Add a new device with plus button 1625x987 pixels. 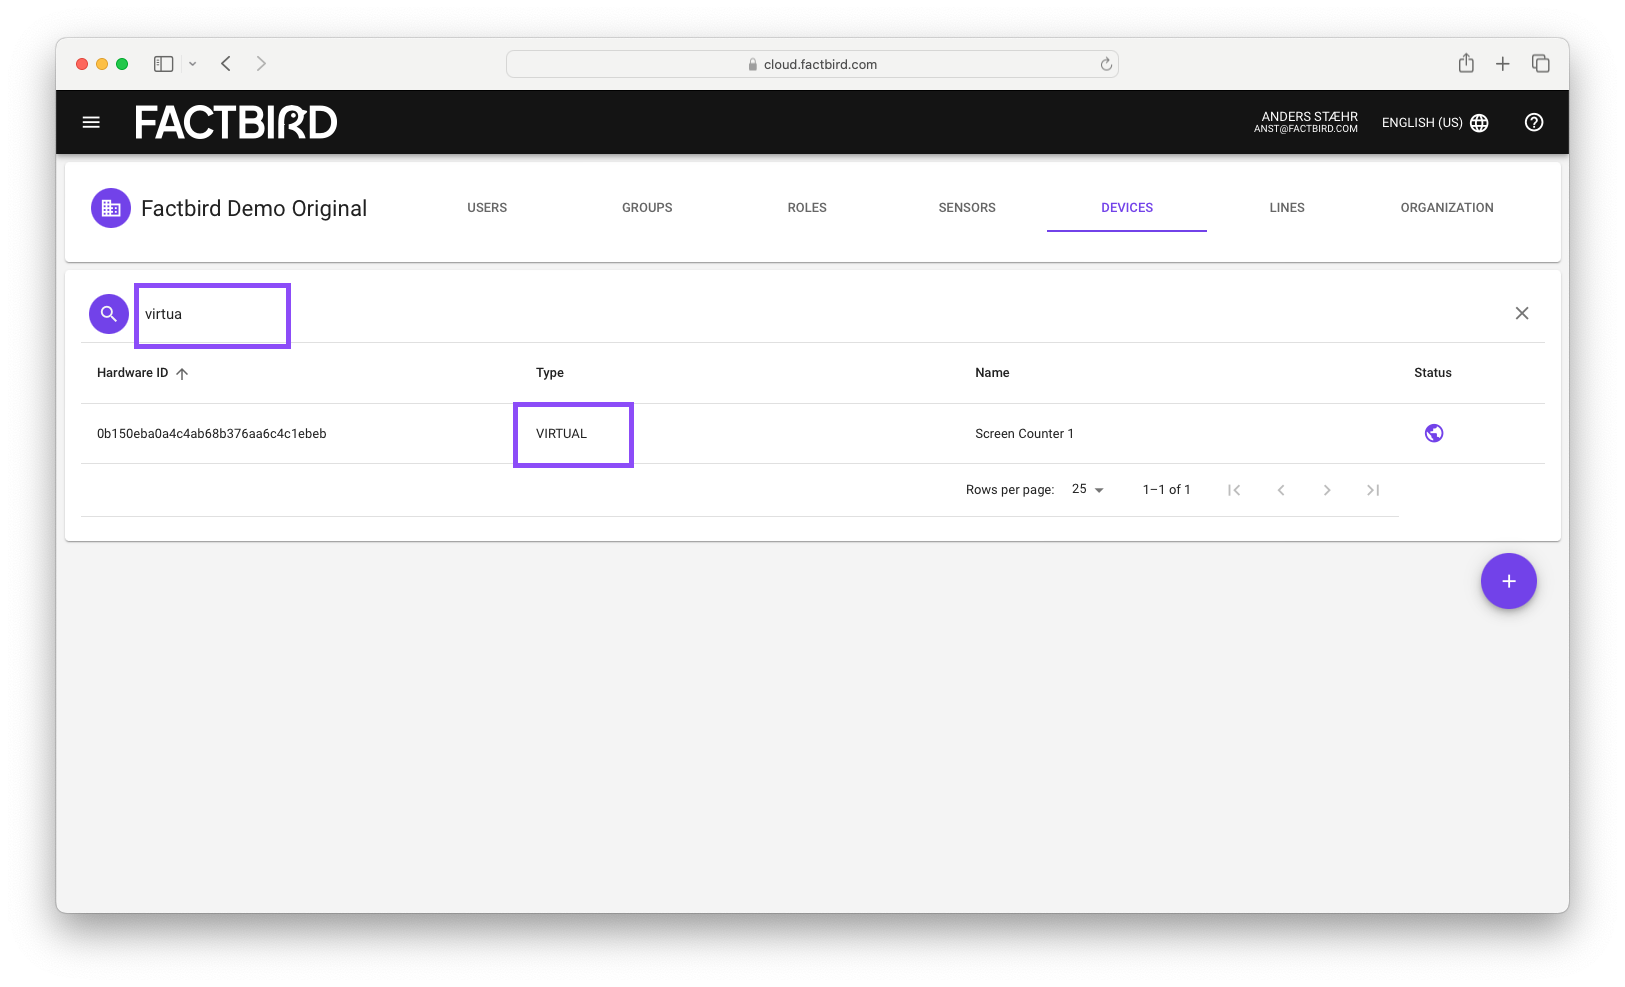pyautogui.click(x=1509, y=581)
